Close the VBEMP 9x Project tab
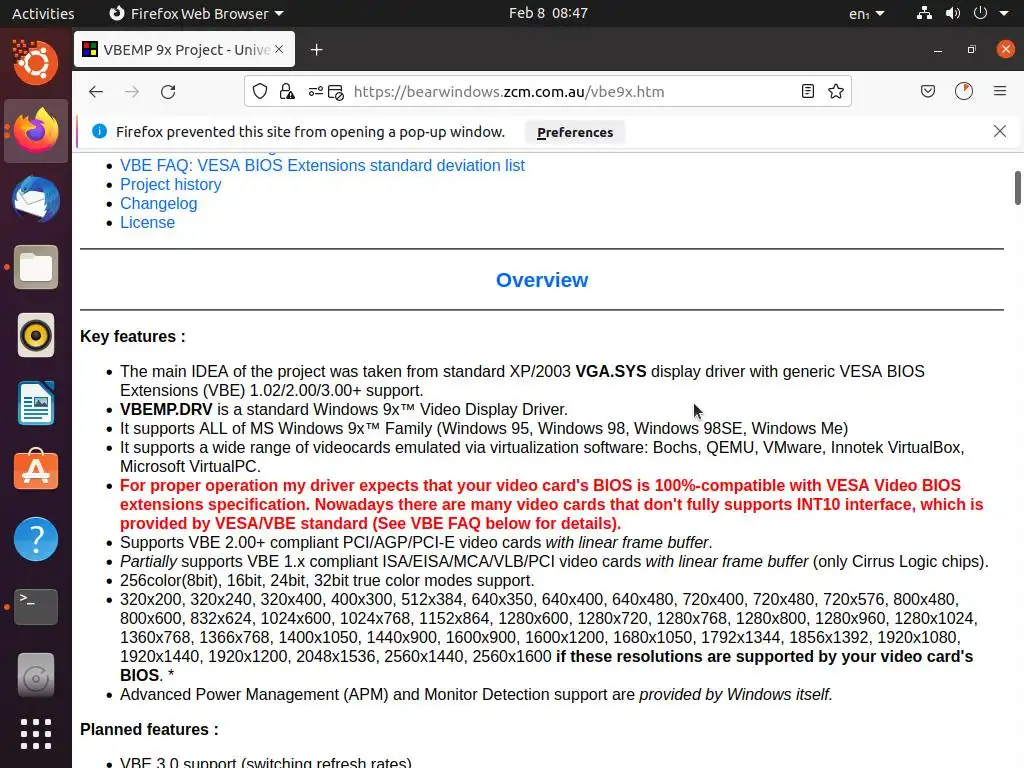The width and height of the screenshot is (1024, 768). pos(279,49)
